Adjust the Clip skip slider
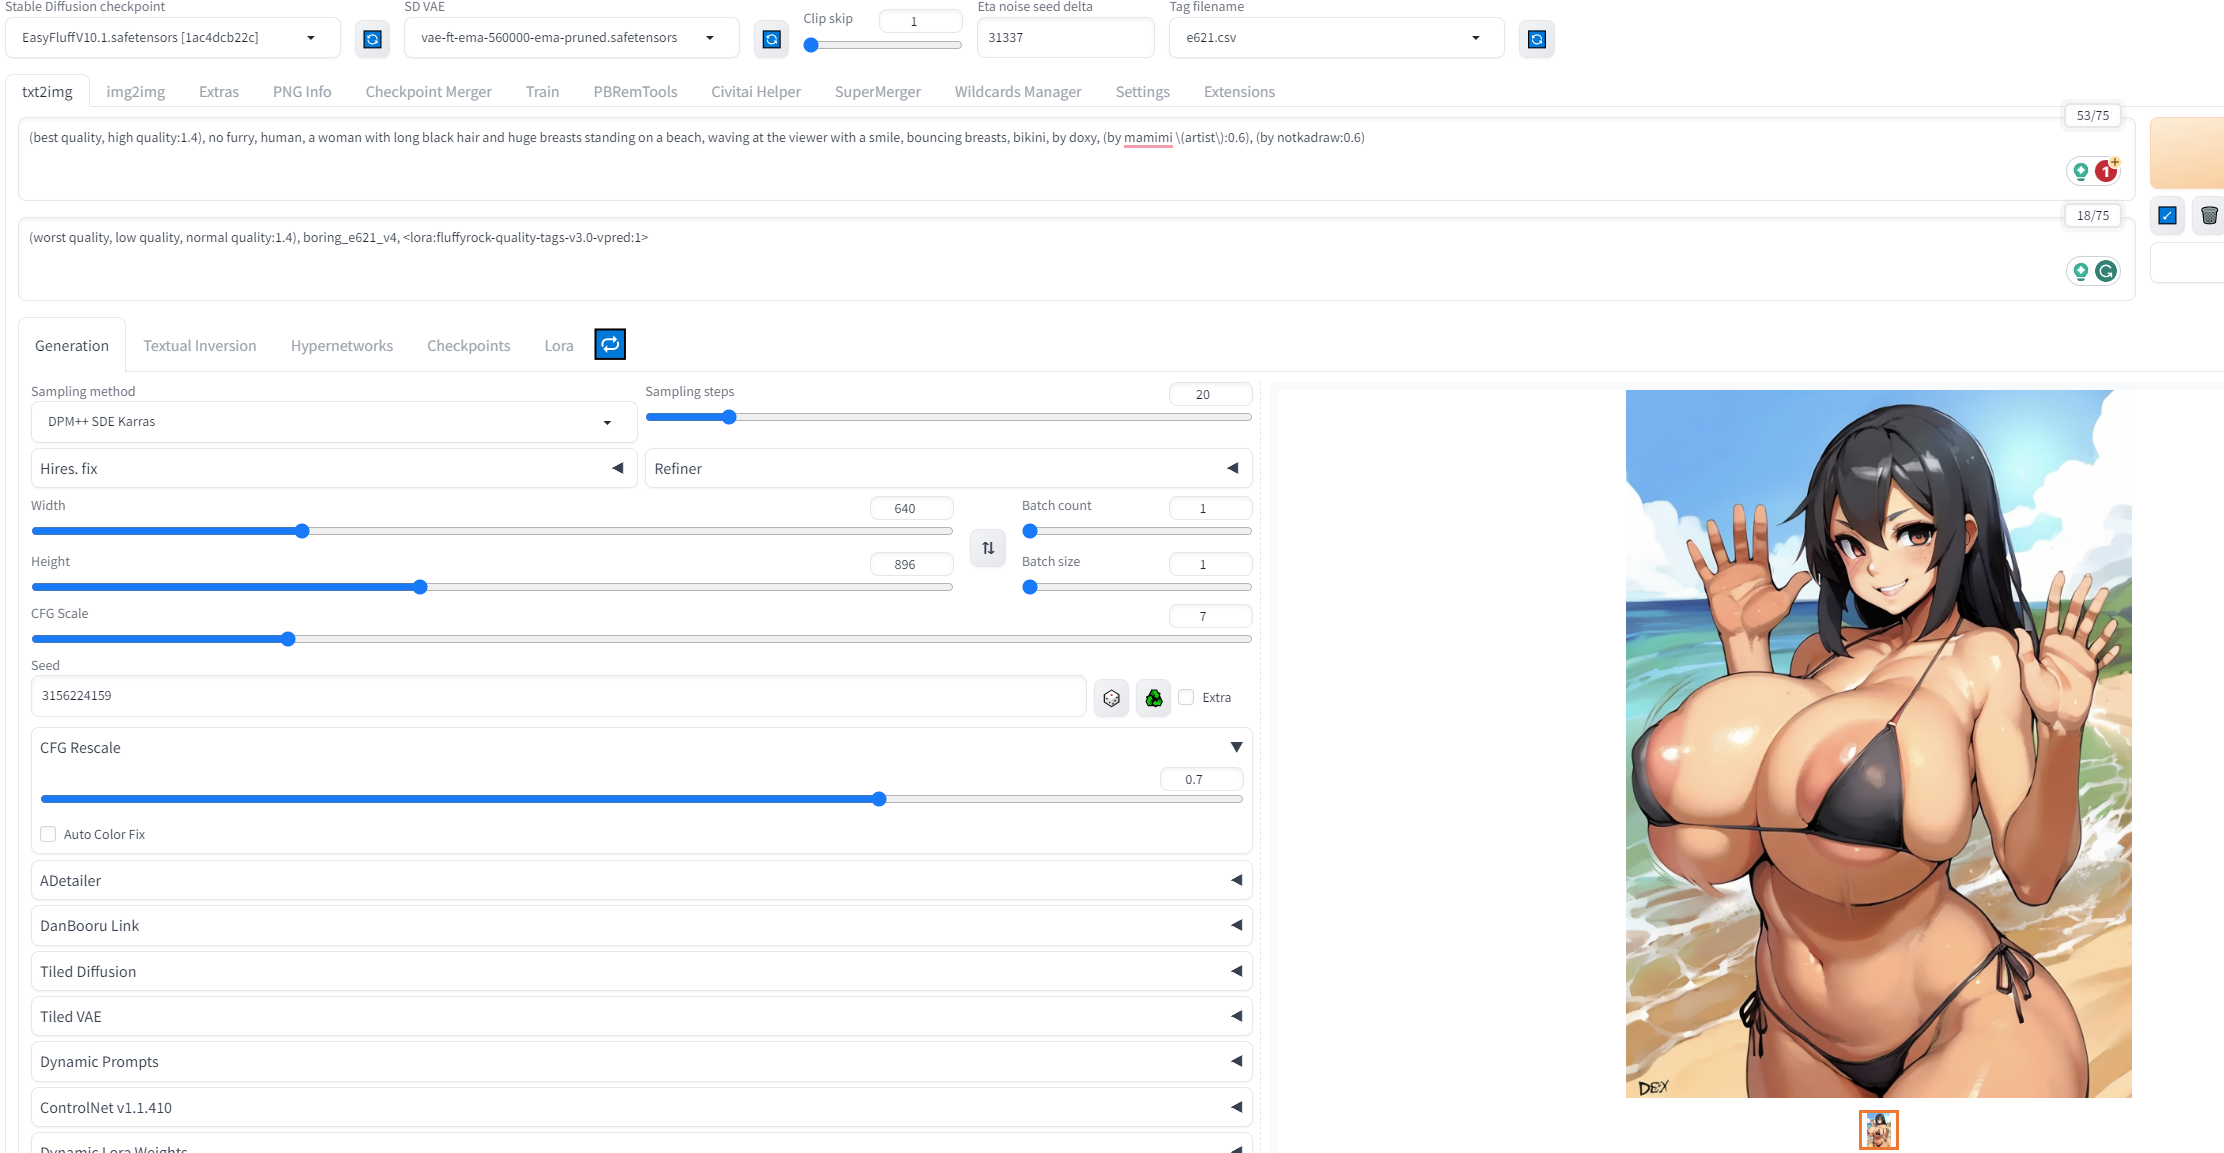The width and height of the screenshot is (2224, 1153). 882,45
